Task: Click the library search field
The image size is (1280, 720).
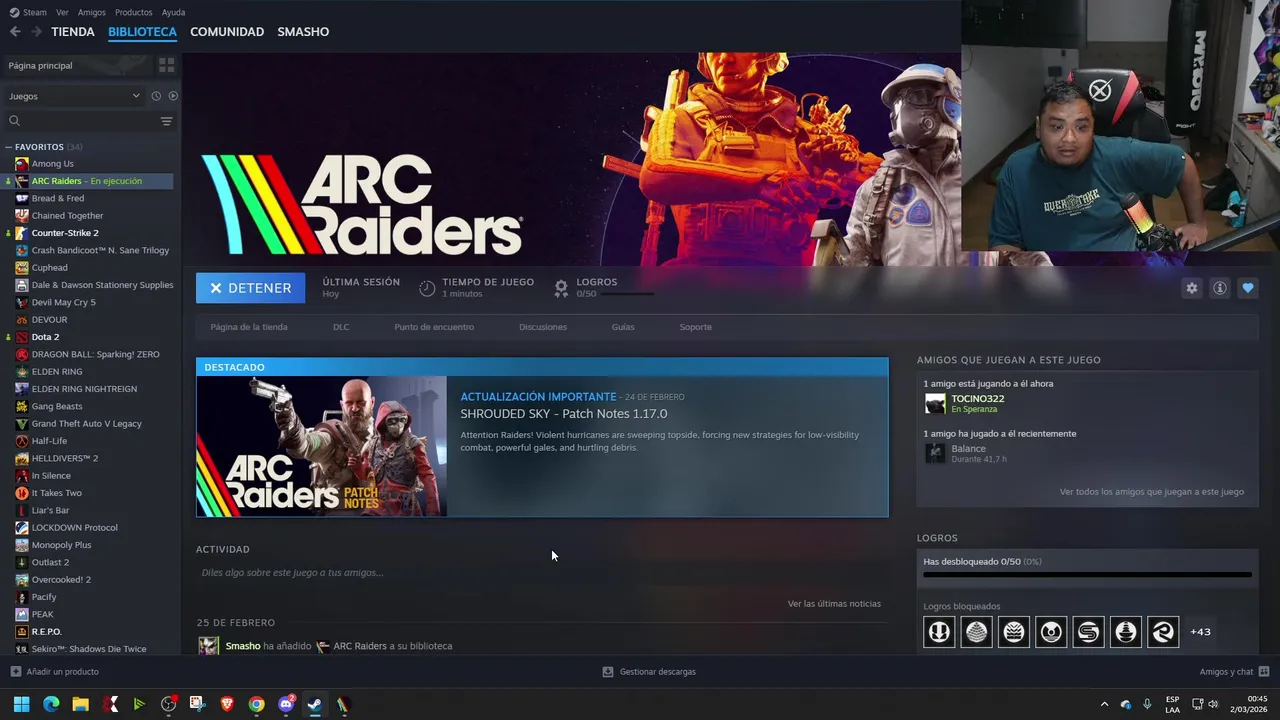Action: click(80, 121)
